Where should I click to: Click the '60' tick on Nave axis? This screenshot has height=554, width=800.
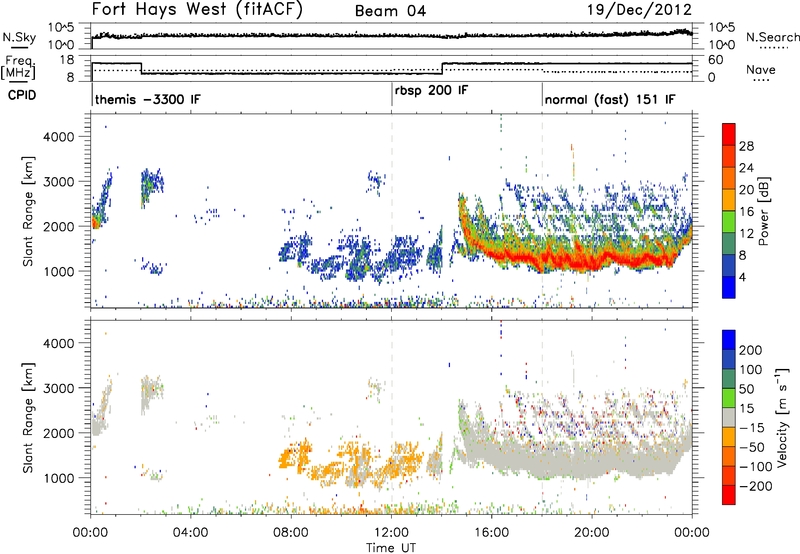716,60
